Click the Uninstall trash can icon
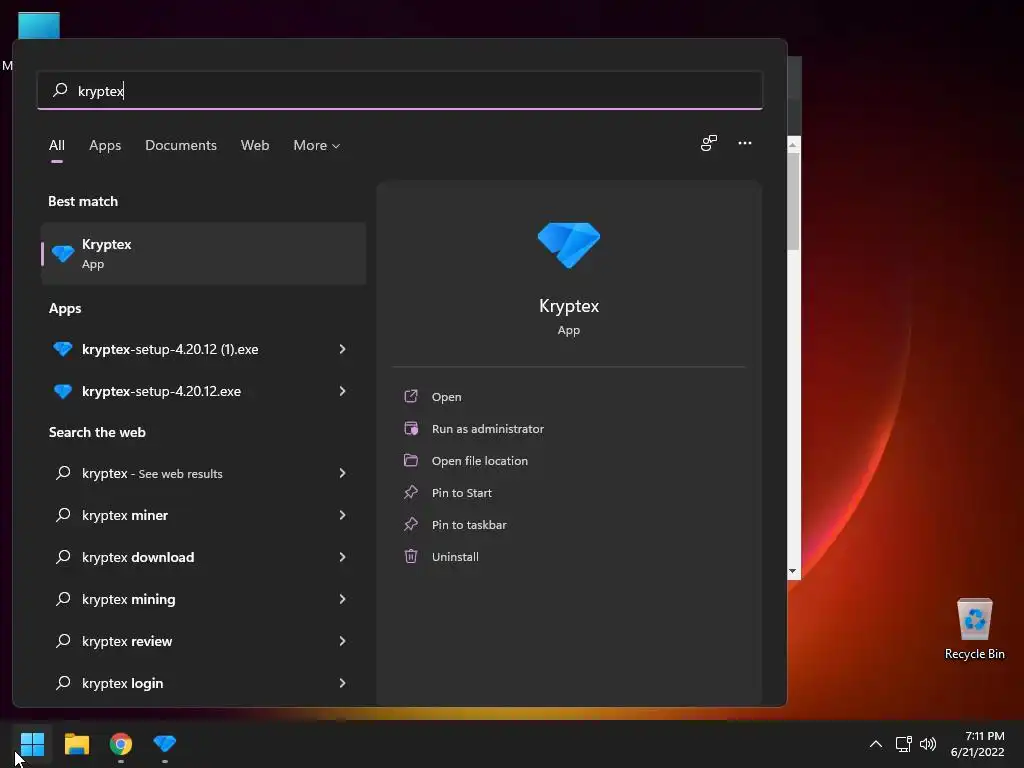Image resolution: width=1024 pixels, height=768 pixels. tap(411, 556)
